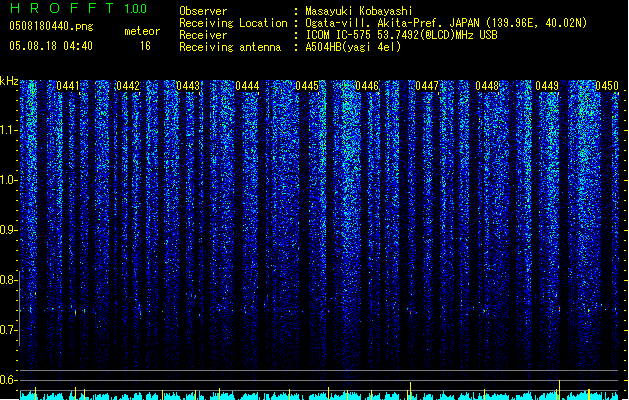
Task: Click the HROFFT 1.0.0 title text
Action: 78,8
